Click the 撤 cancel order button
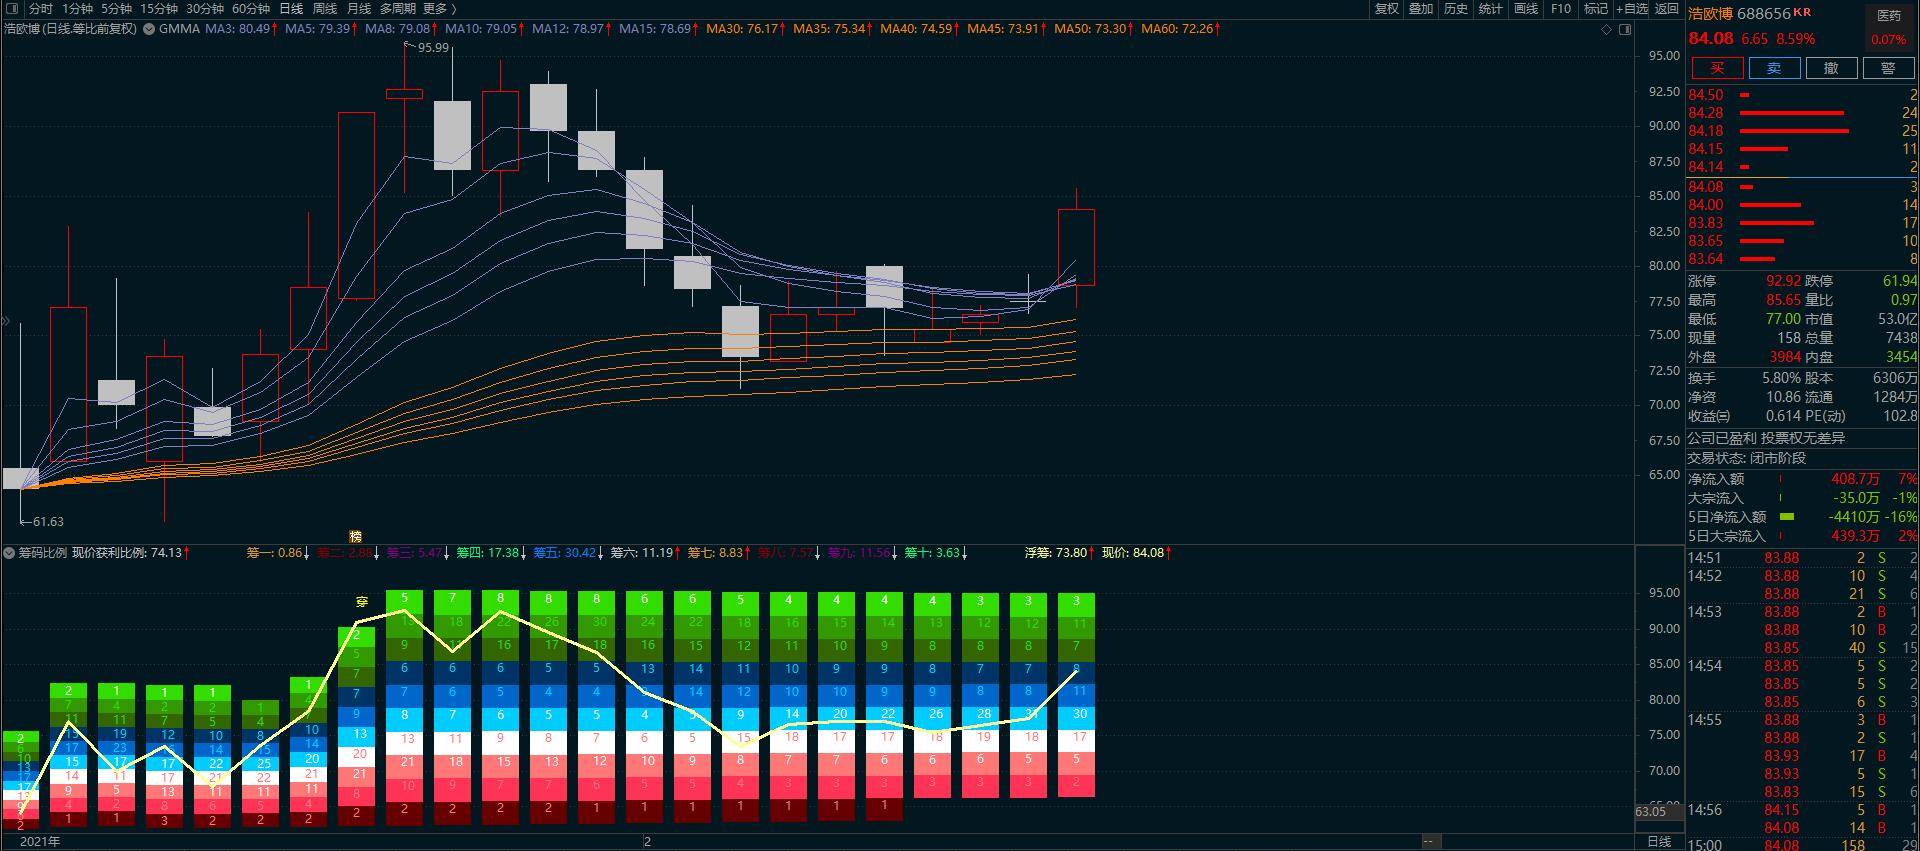Screen dimensions: 1920x851 pos(1830,68)
